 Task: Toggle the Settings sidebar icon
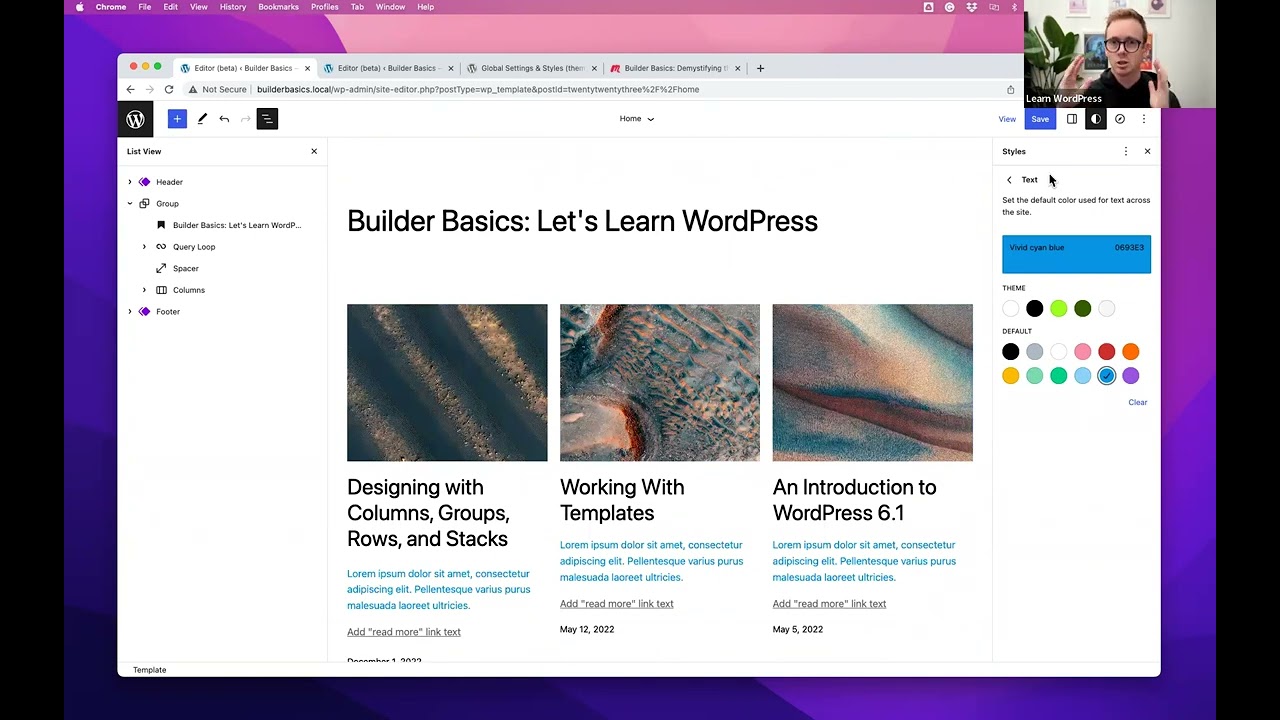pyautogui.click(x=1072, y=119)
